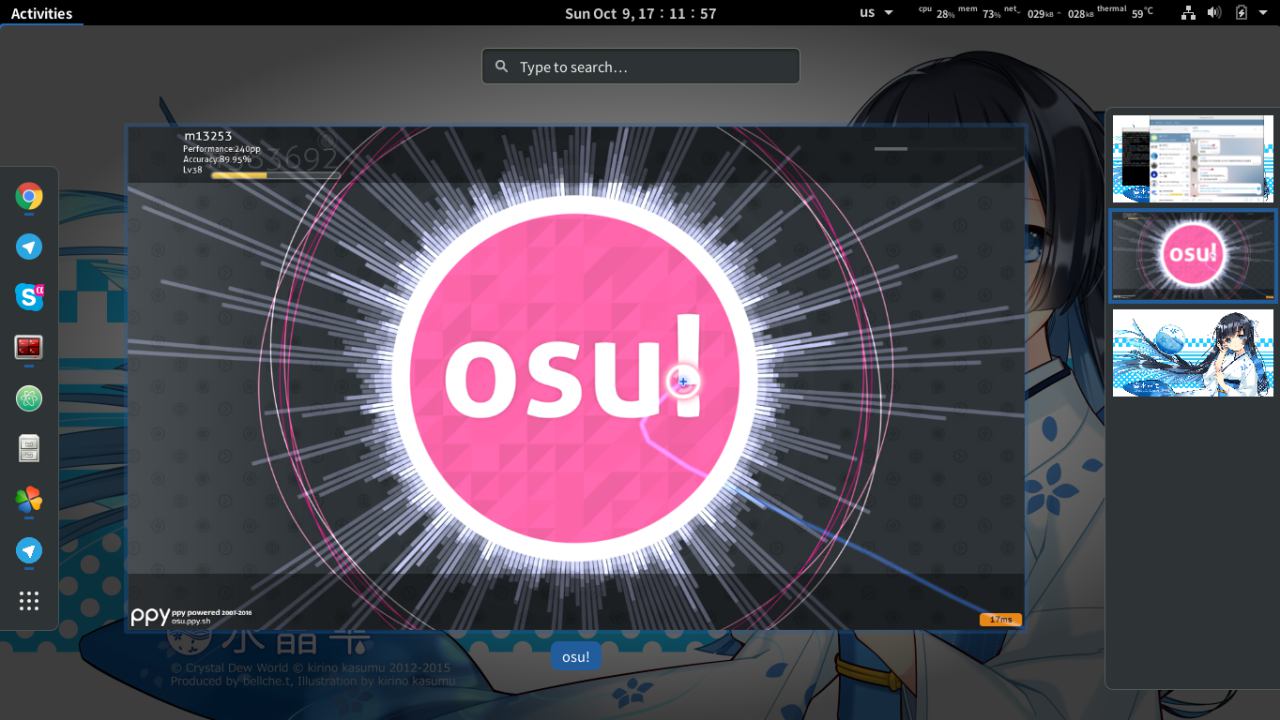Click the cpu 28% usage indicator
This screenshot has width=1280, height=720.
coord(936,13)
